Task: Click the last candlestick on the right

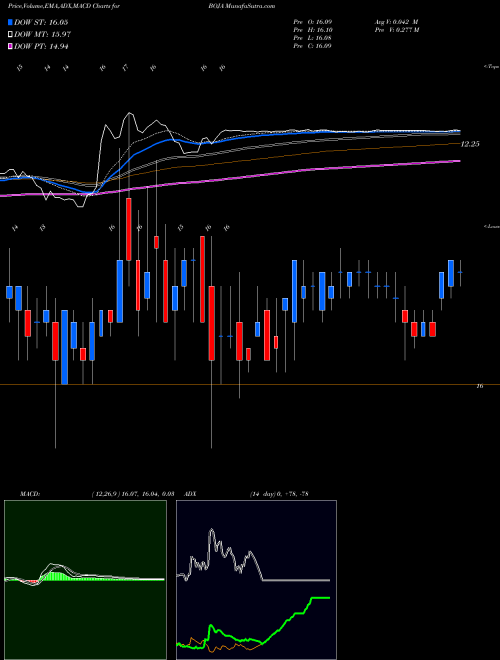Action: pyautogui.click(x=460, y=273)
